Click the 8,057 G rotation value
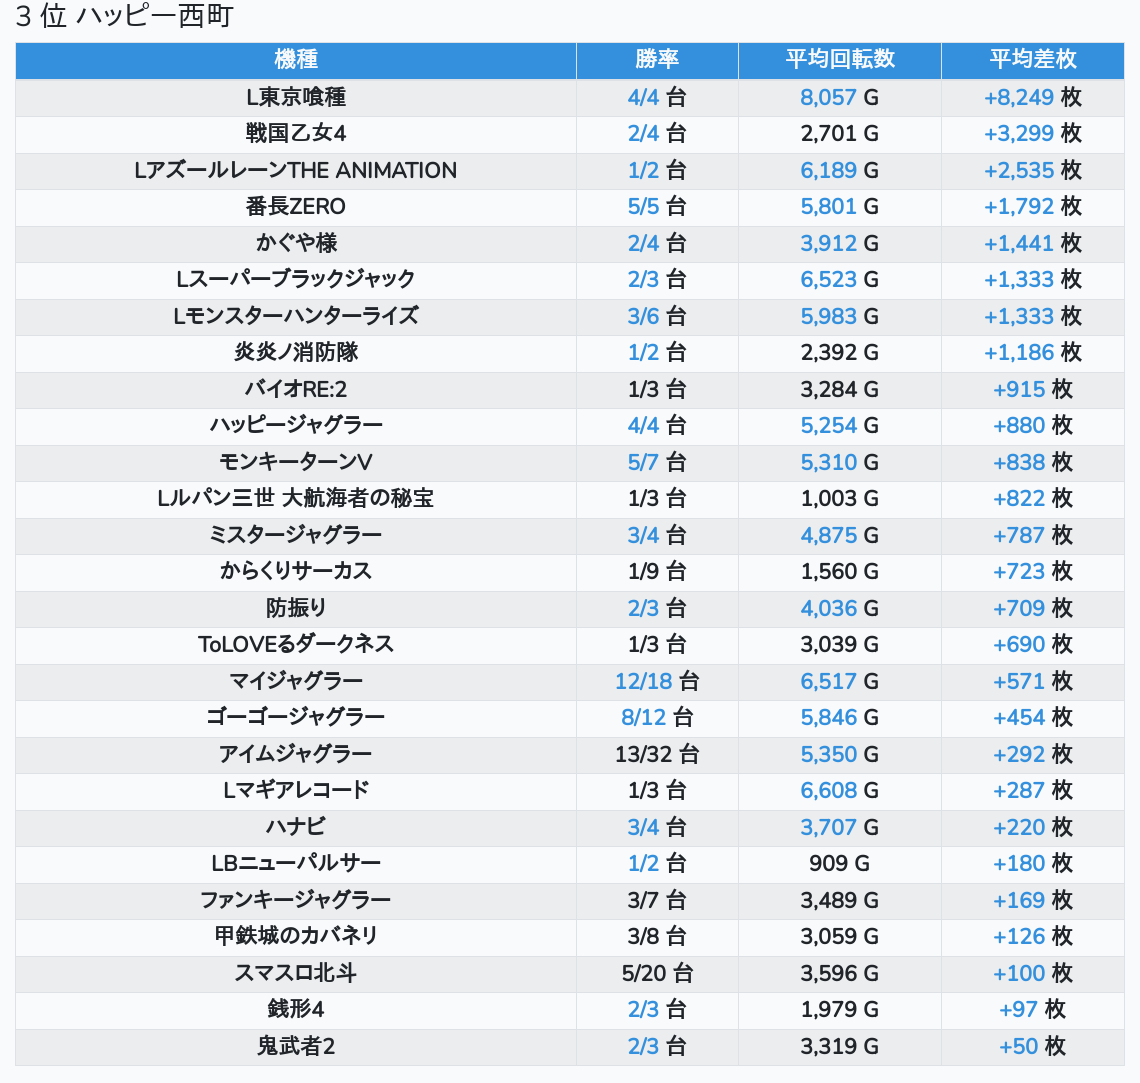Screen dimensions: 1140x1083 pos(840,97)
